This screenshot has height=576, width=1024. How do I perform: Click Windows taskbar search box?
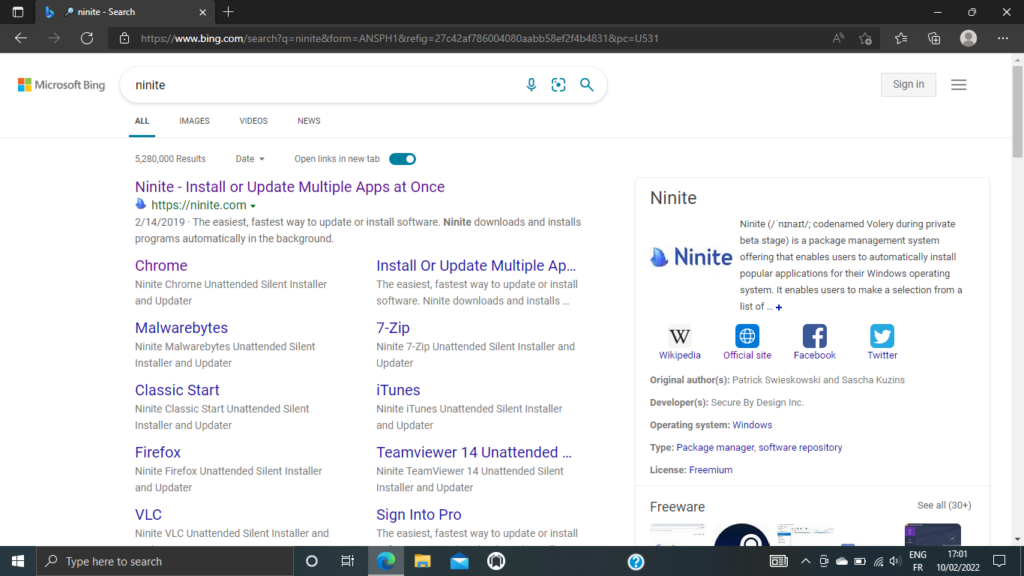coord(165,562)
